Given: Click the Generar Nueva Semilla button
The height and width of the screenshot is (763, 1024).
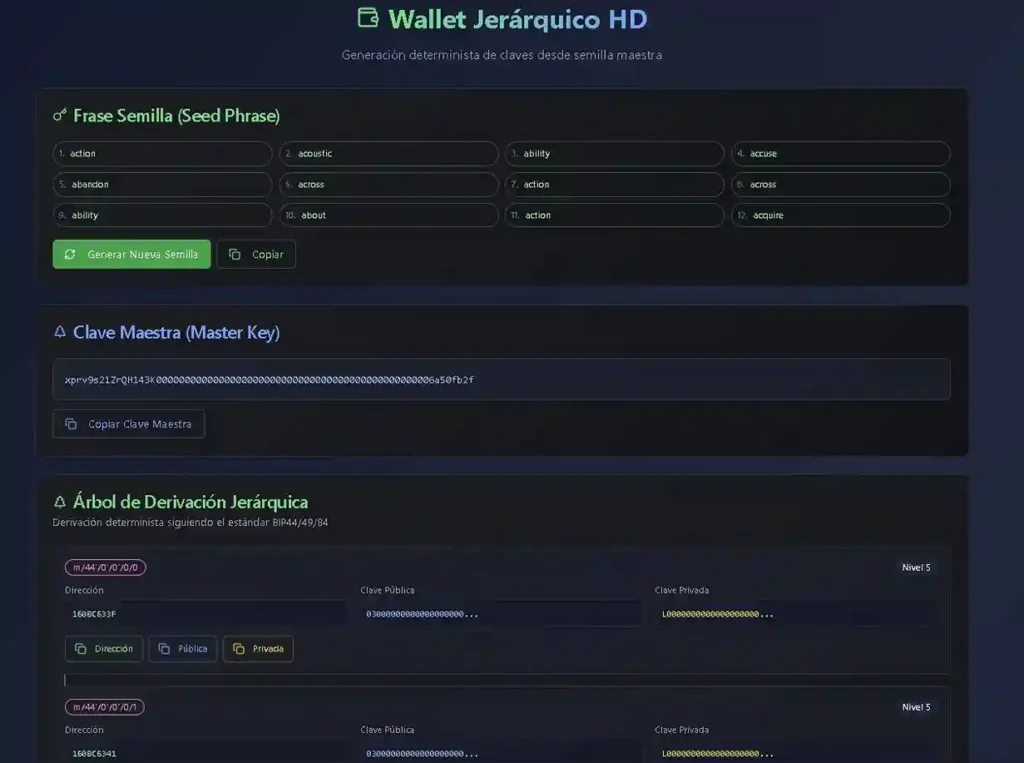Looking at the screenshot, I should [131, 254].
